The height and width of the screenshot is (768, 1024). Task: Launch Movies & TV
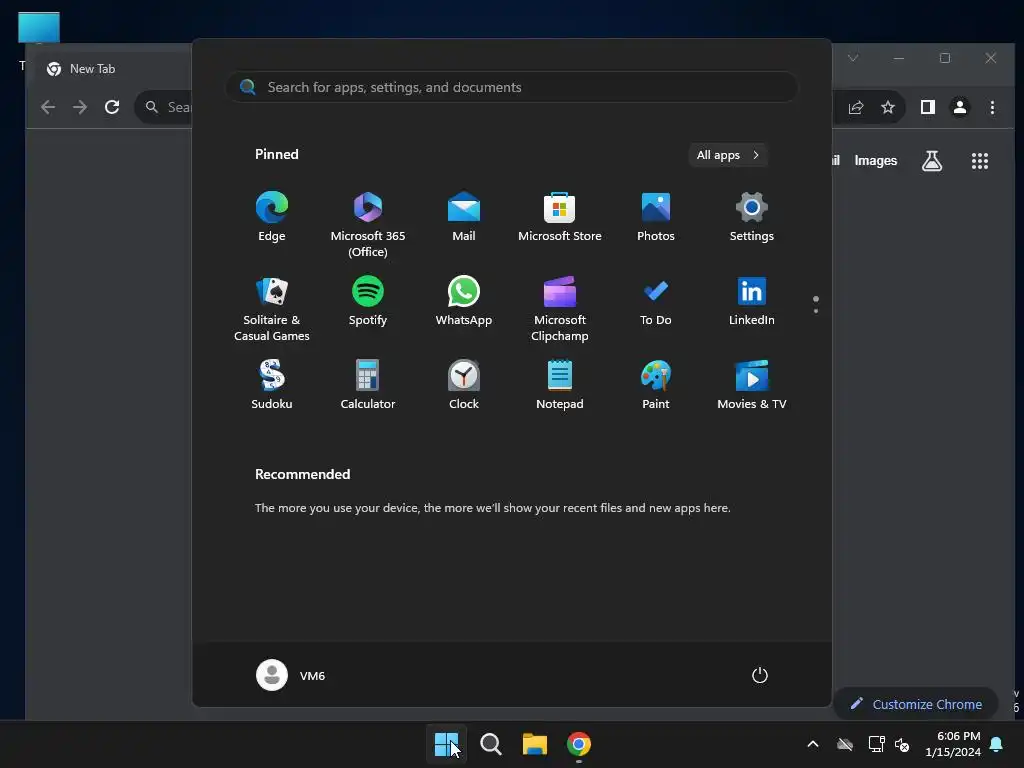coord(752,385)
